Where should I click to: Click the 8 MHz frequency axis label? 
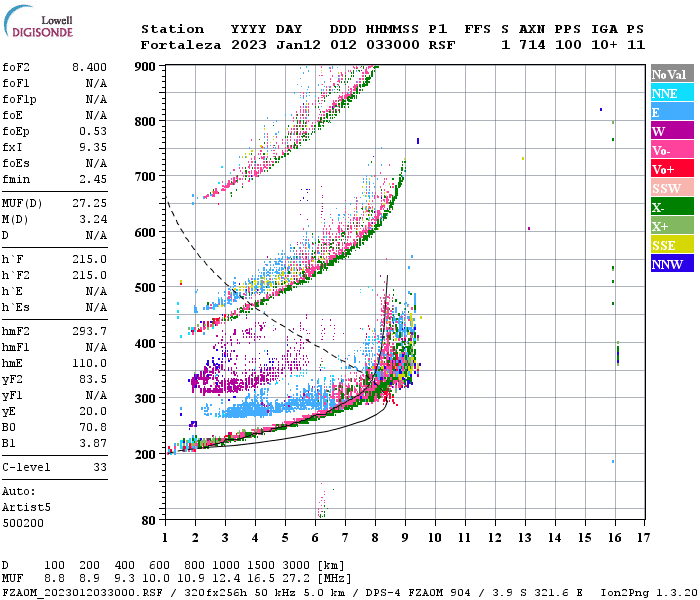point(375,538)
